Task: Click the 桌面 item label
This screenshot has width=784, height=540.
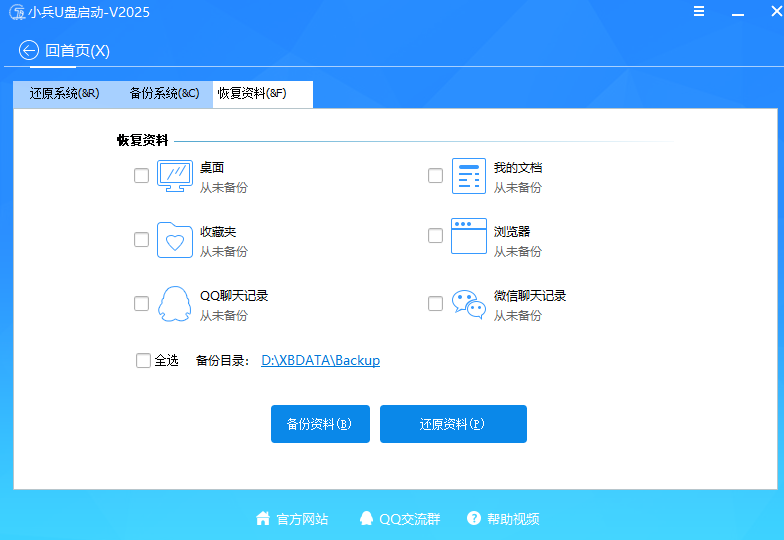Action: pos(212,168)
